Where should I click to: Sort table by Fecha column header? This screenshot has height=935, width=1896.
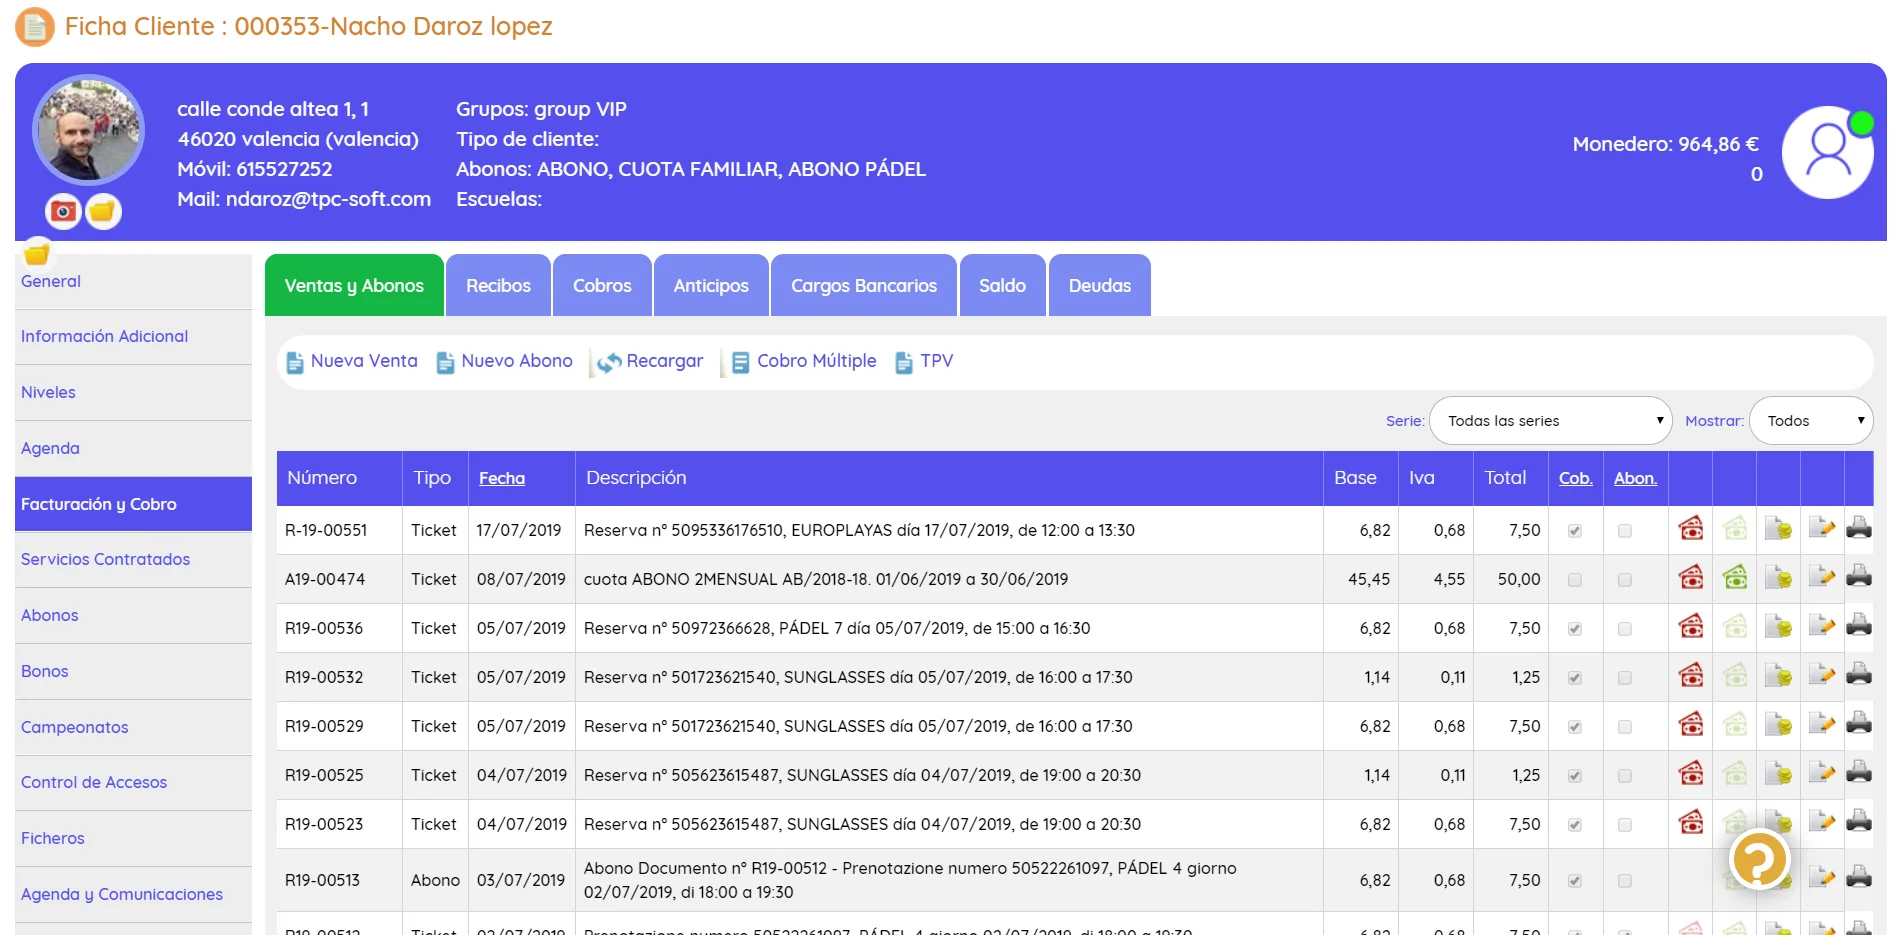click(x=502, y=478)
